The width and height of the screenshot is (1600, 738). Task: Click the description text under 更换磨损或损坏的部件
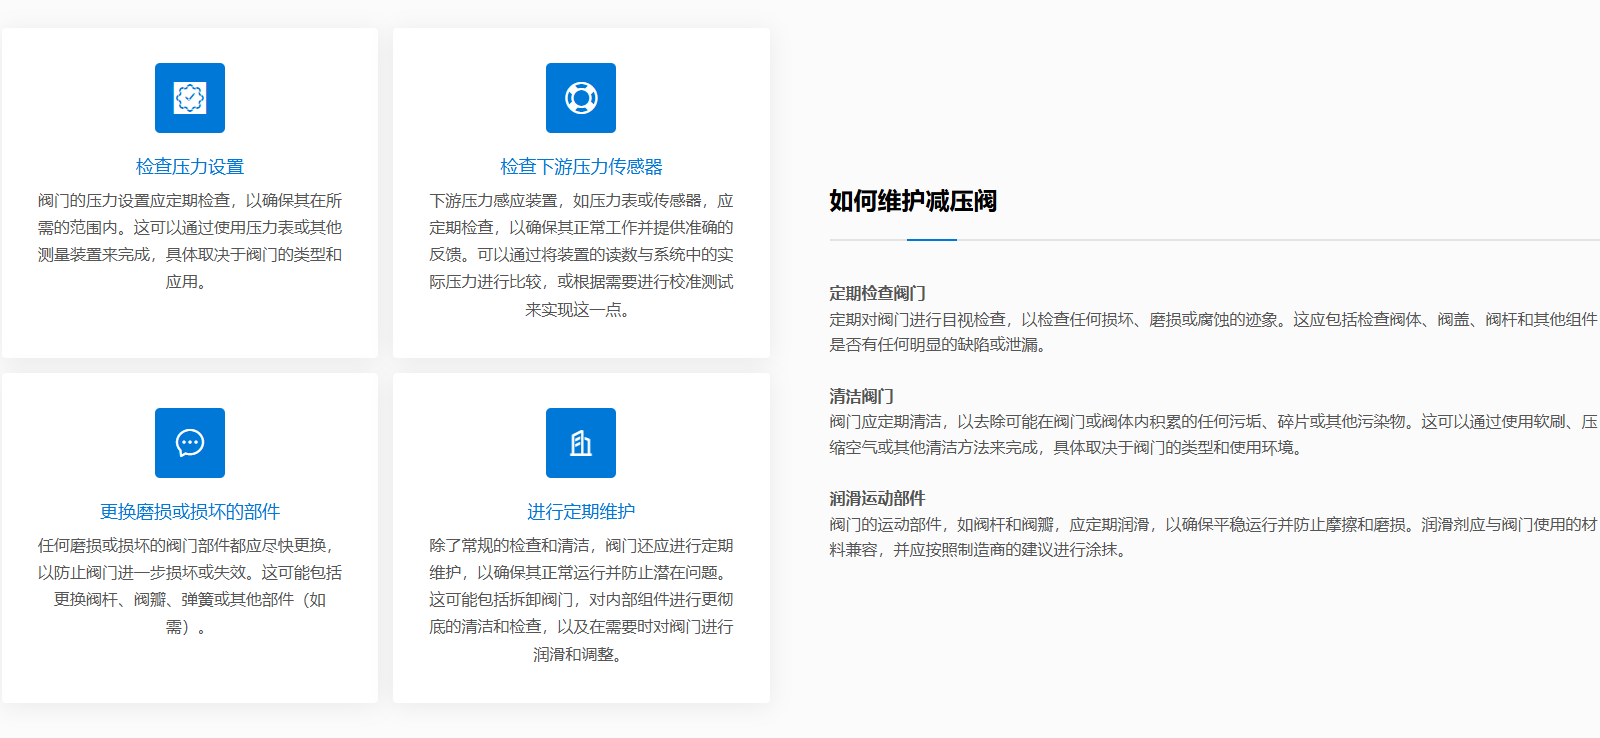190,586
